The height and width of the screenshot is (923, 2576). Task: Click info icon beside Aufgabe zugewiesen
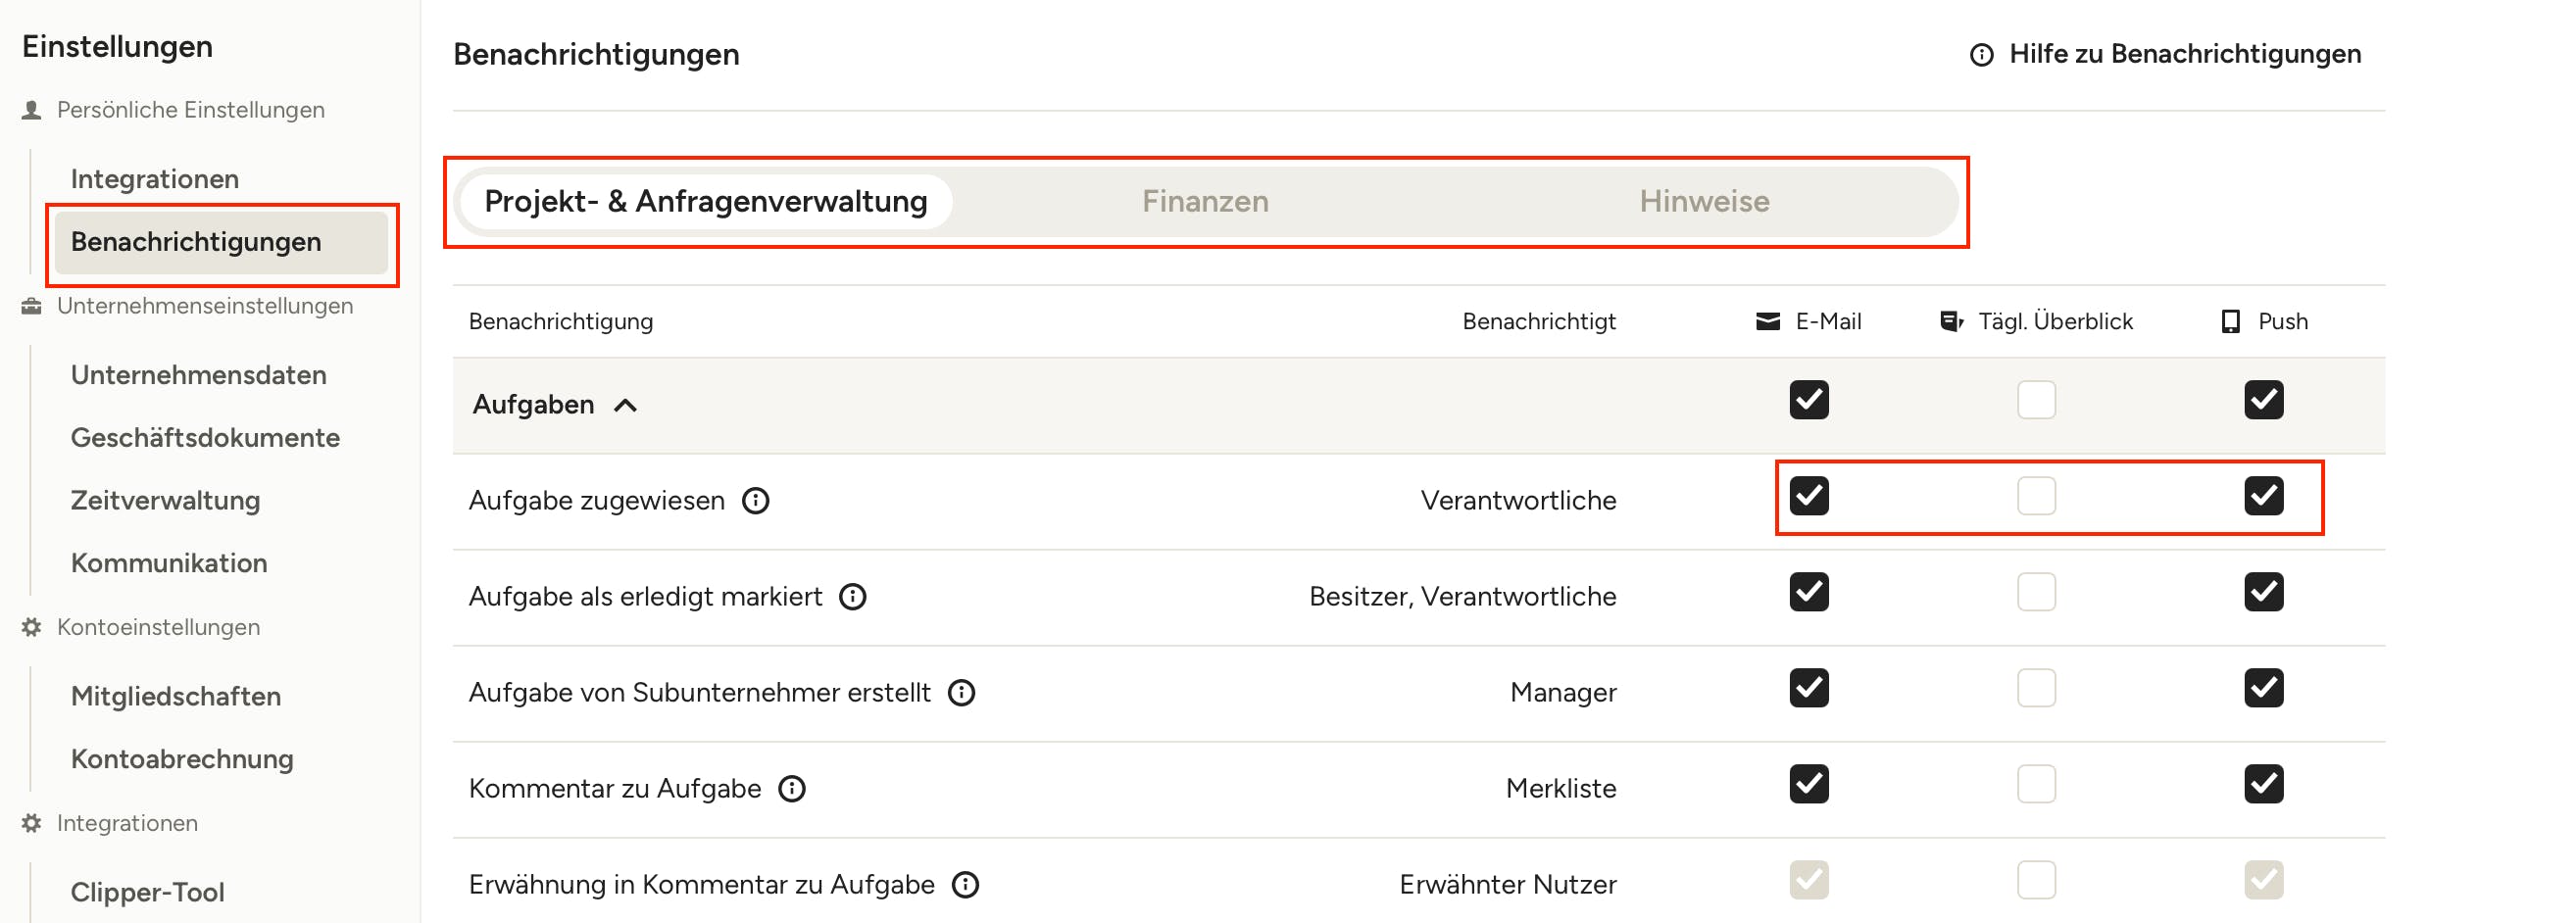[x=755, y=500]
